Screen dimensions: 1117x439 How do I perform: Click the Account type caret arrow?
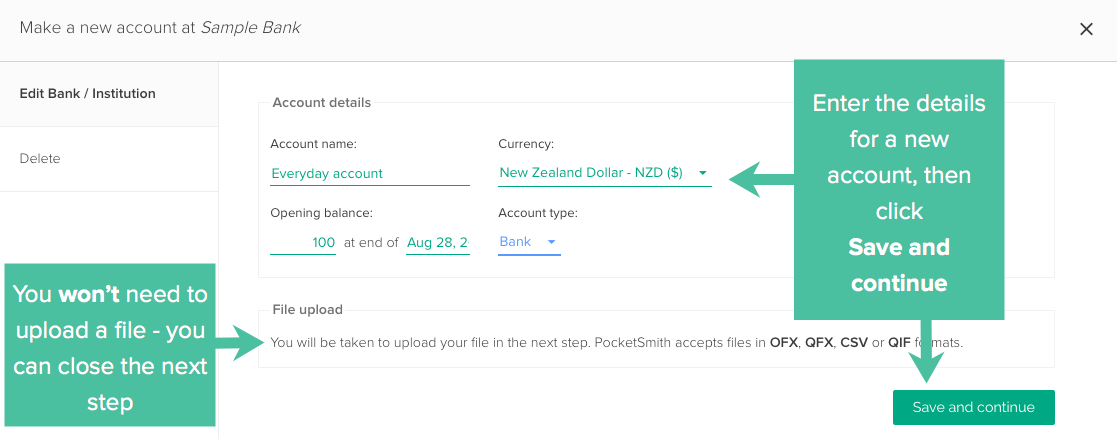pyautogui.click(x=551, y=242)
